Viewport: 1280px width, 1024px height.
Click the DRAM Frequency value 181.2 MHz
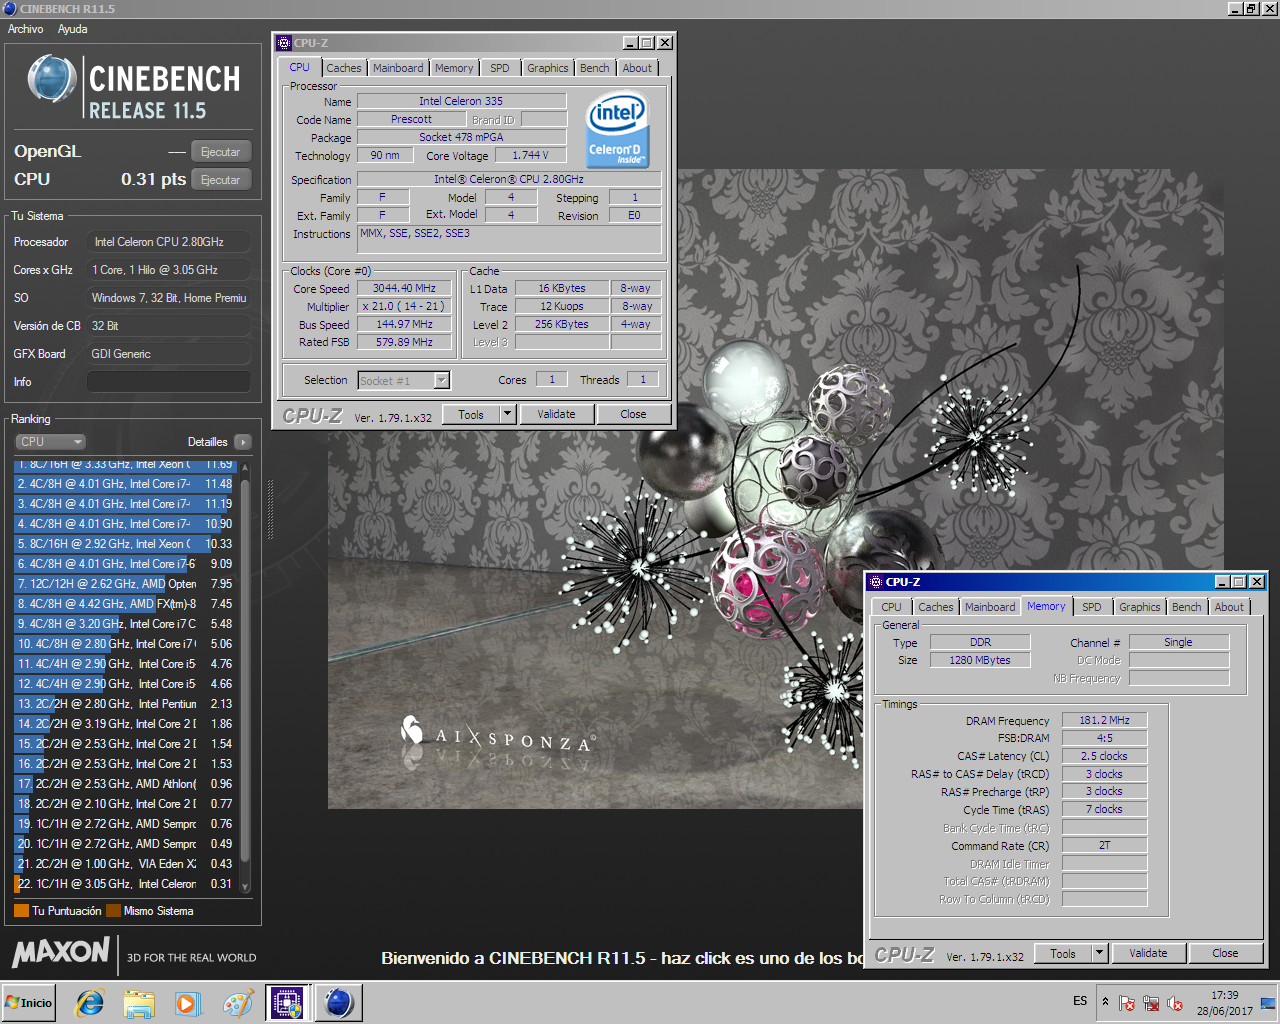tap(1104, 721)
